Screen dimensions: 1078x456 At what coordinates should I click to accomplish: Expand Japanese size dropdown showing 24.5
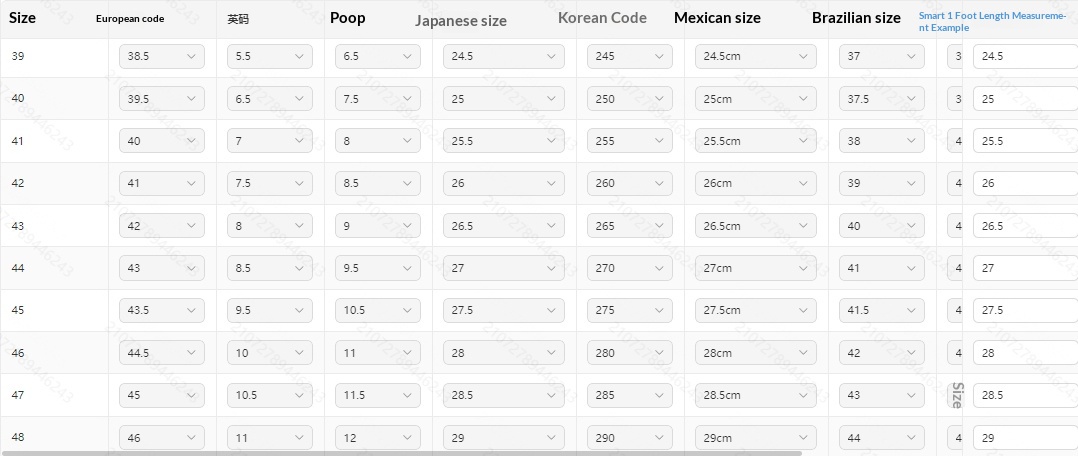[503, 57]
